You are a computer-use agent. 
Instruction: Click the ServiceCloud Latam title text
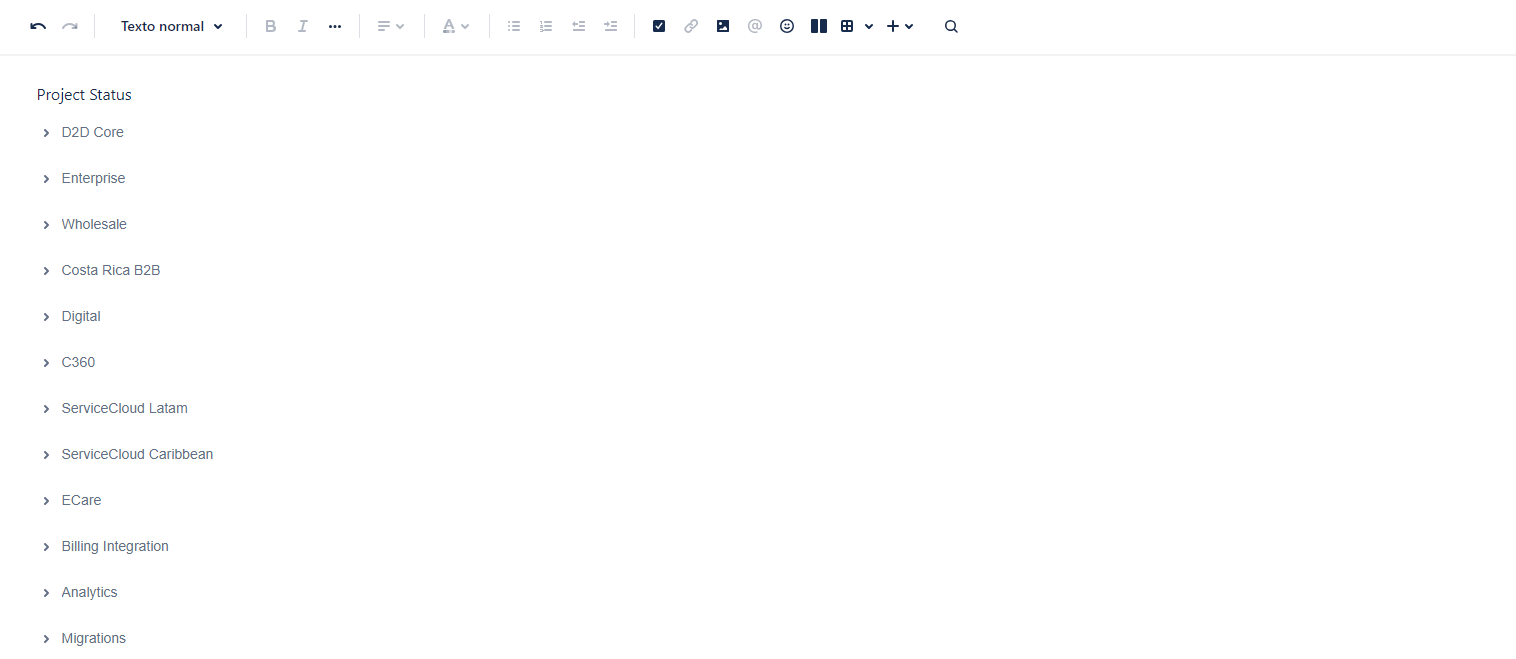125,408
